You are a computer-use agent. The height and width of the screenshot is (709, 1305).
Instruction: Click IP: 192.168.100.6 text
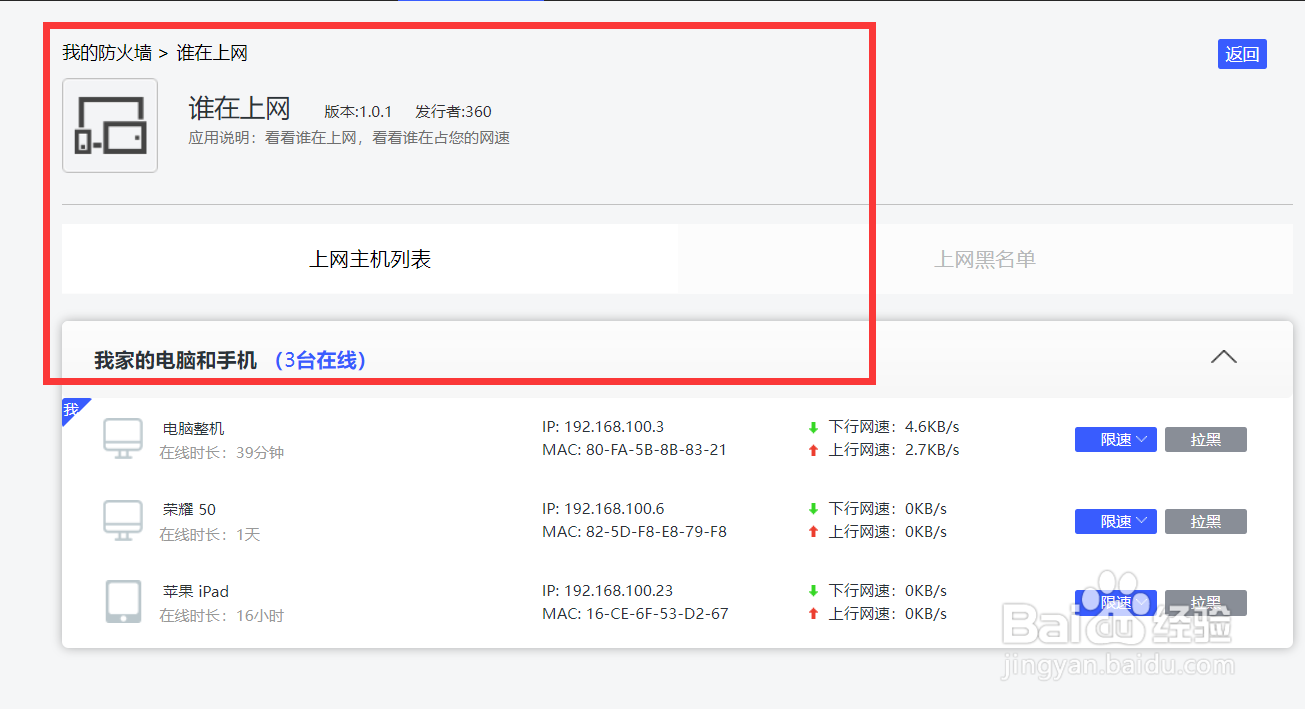[603, 509]
